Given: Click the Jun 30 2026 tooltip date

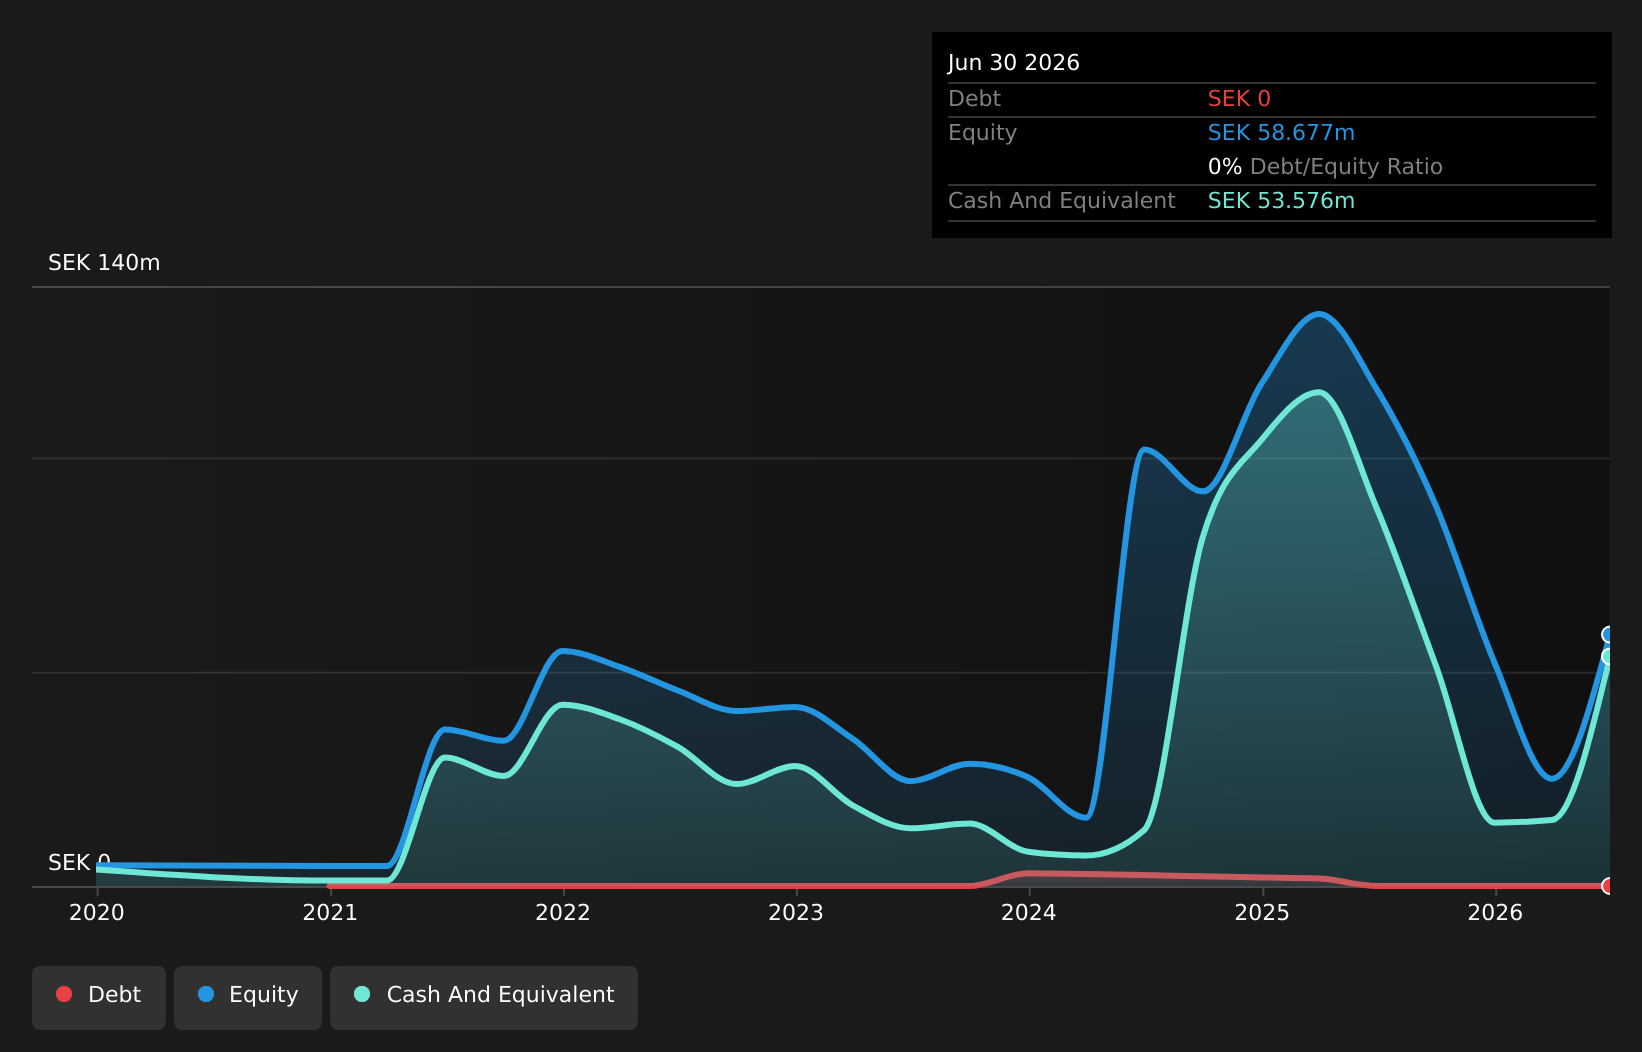Looking at the screenshot, I should coord(1014,63).
